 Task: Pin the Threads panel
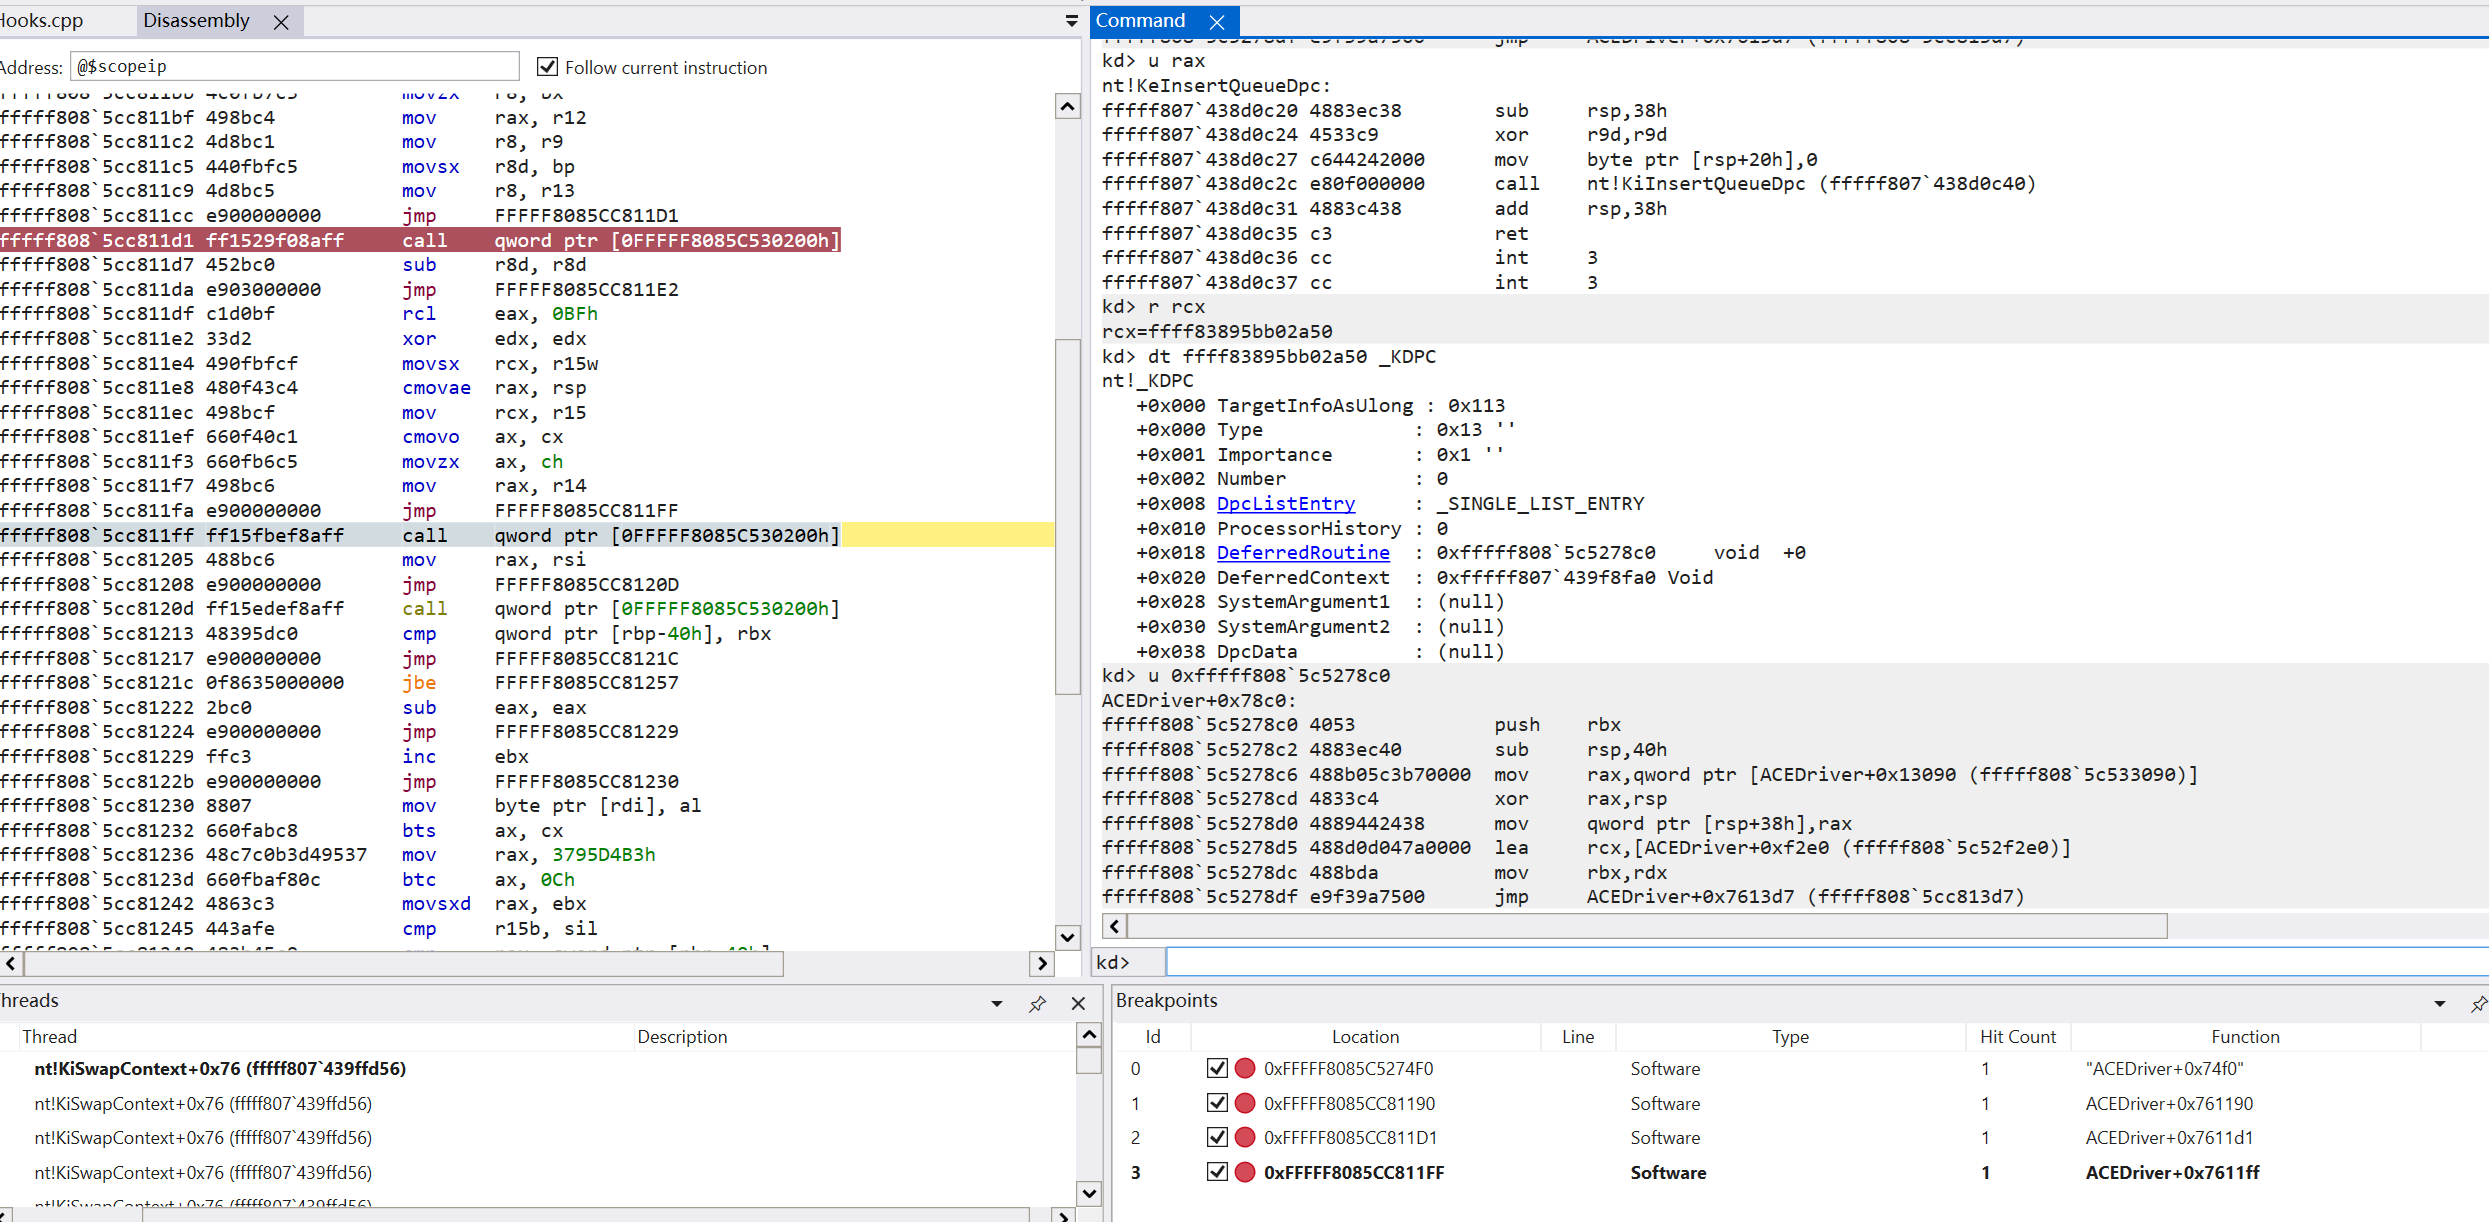pos(1037,1003)
